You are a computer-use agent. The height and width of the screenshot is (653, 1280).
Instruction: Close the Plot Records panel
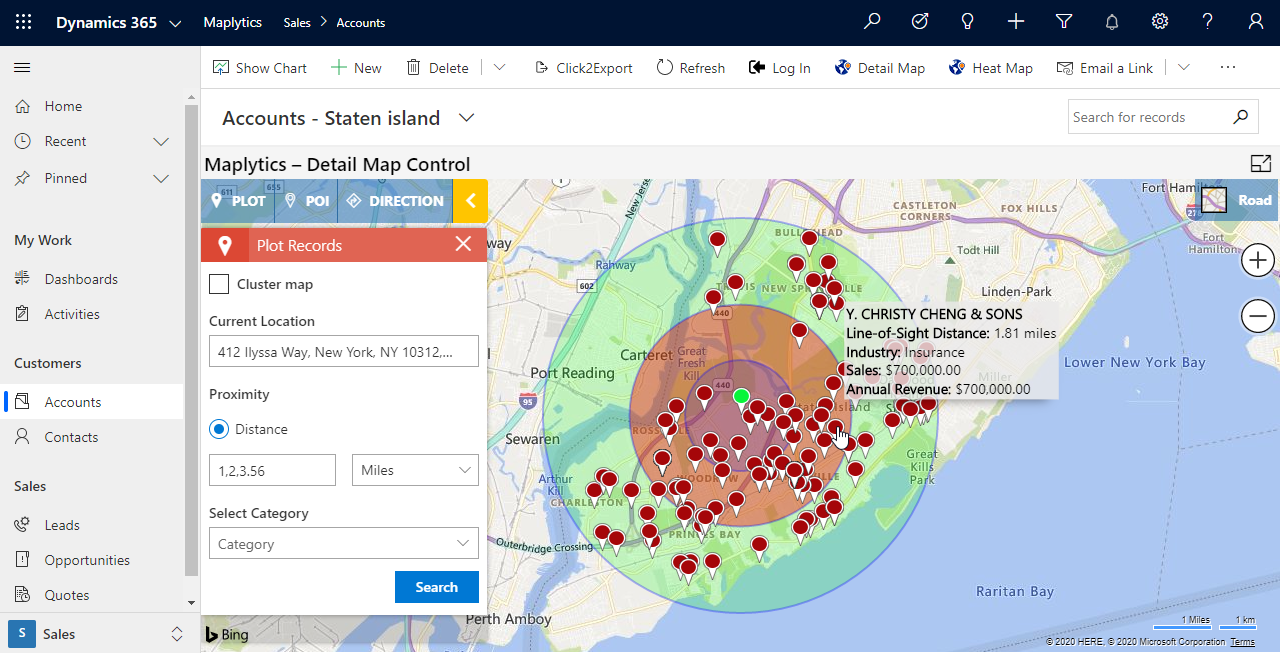463,244
